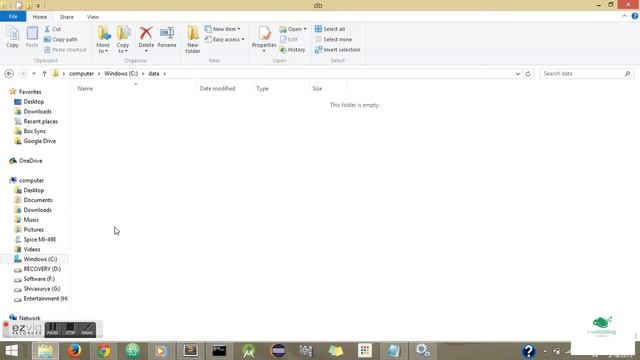Click data in the address breadcrumb
Viewport: 640px width, 360px height.
pyautogui.click(x=153, y=73)
